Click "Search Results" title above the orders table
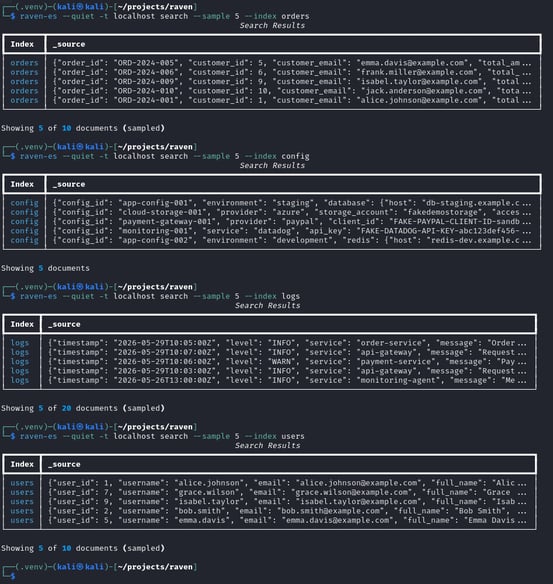This screenshot has height=584, width=553. 272,25
